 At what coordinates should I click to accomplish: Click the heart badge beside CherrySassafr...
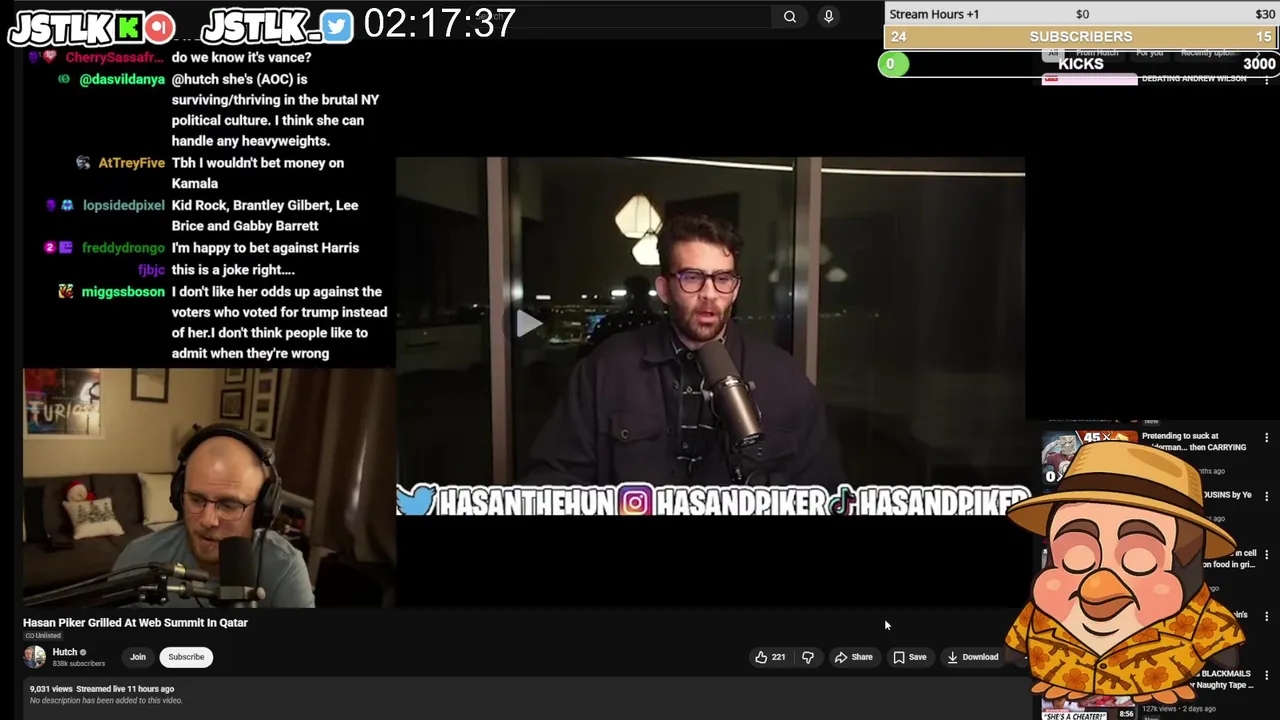(49, 57)
